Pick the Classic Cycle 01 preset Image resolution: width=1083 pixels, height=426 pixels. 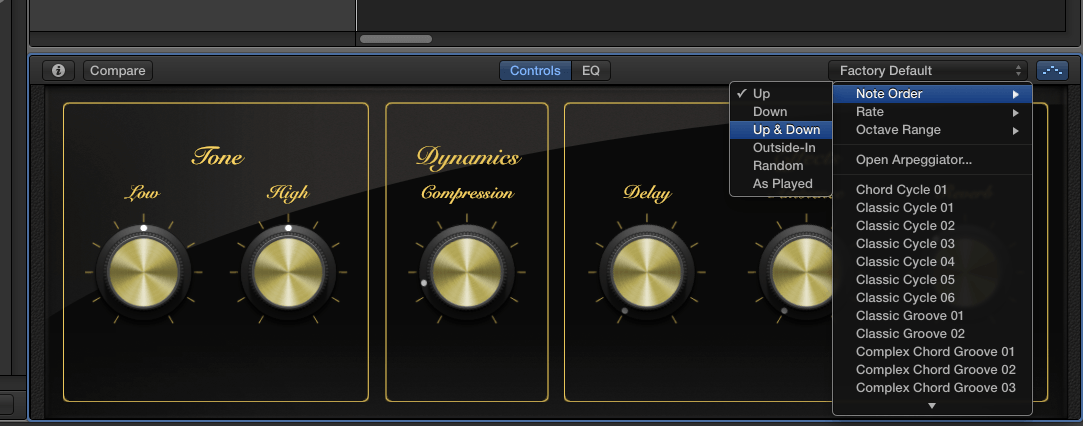click(x=932, y=208)
